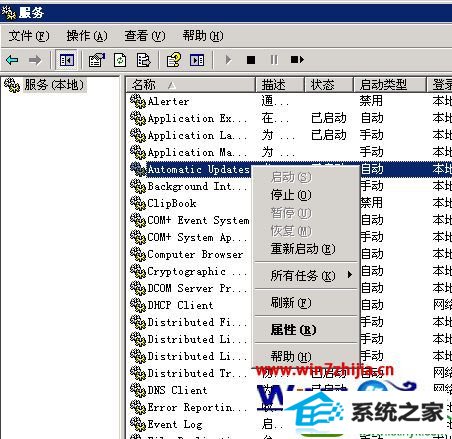This screenshot has height=439, width=452.
Task: Choose 属性(R) from the context menu
Action: point(306,330)
